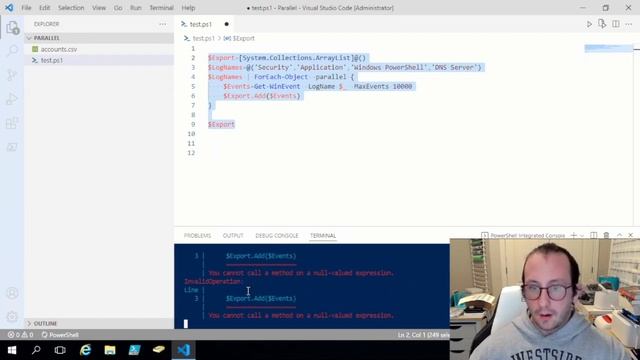Open the Run menu
Screen dimensions: 640x360
pos(136,8)
